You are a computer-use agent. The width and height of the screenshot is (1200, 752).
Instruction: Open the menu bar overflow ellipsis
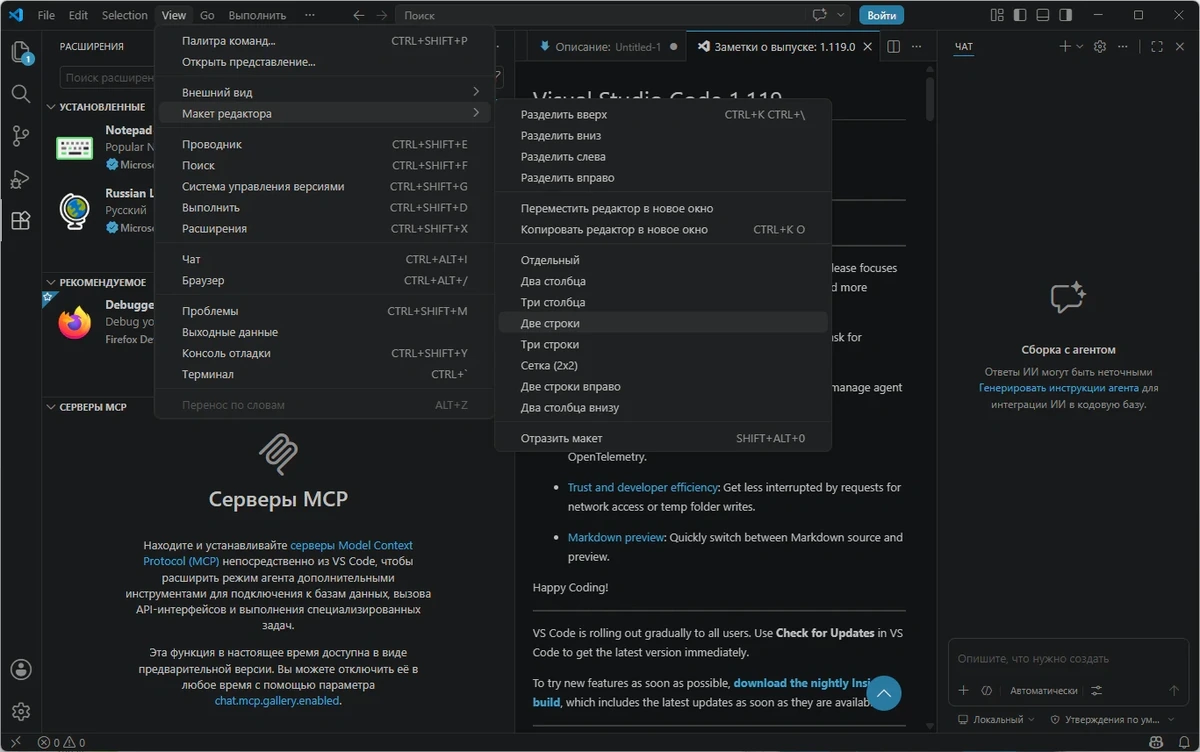pyautogui.click(x=310, y=15)
